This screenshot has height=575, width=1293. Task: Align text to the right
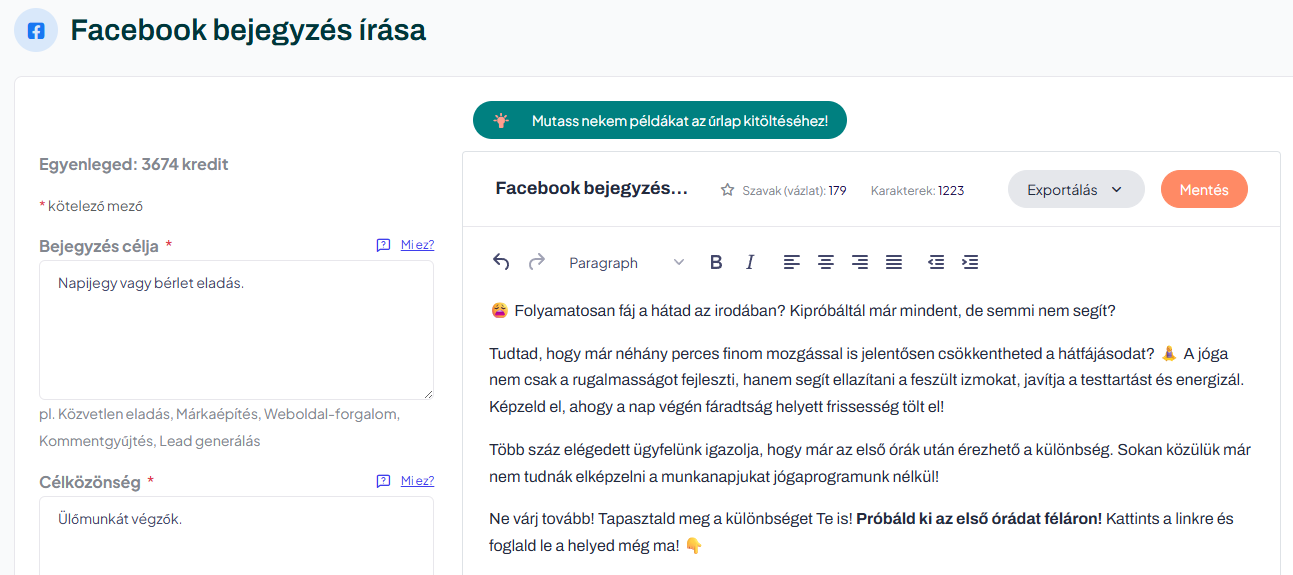[860, 262]
